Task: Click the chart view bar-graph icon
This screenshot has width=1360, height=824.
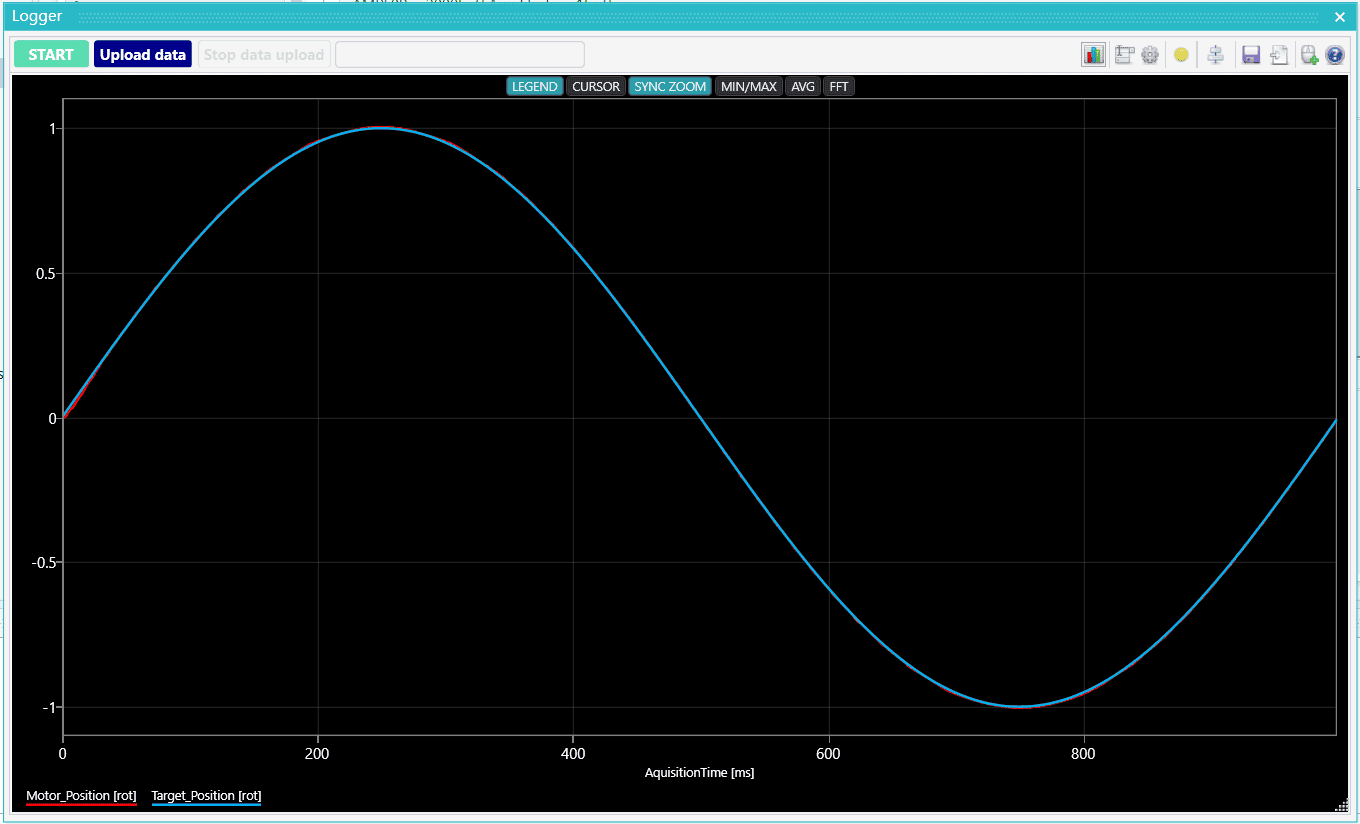Action: click(1094, 55)
